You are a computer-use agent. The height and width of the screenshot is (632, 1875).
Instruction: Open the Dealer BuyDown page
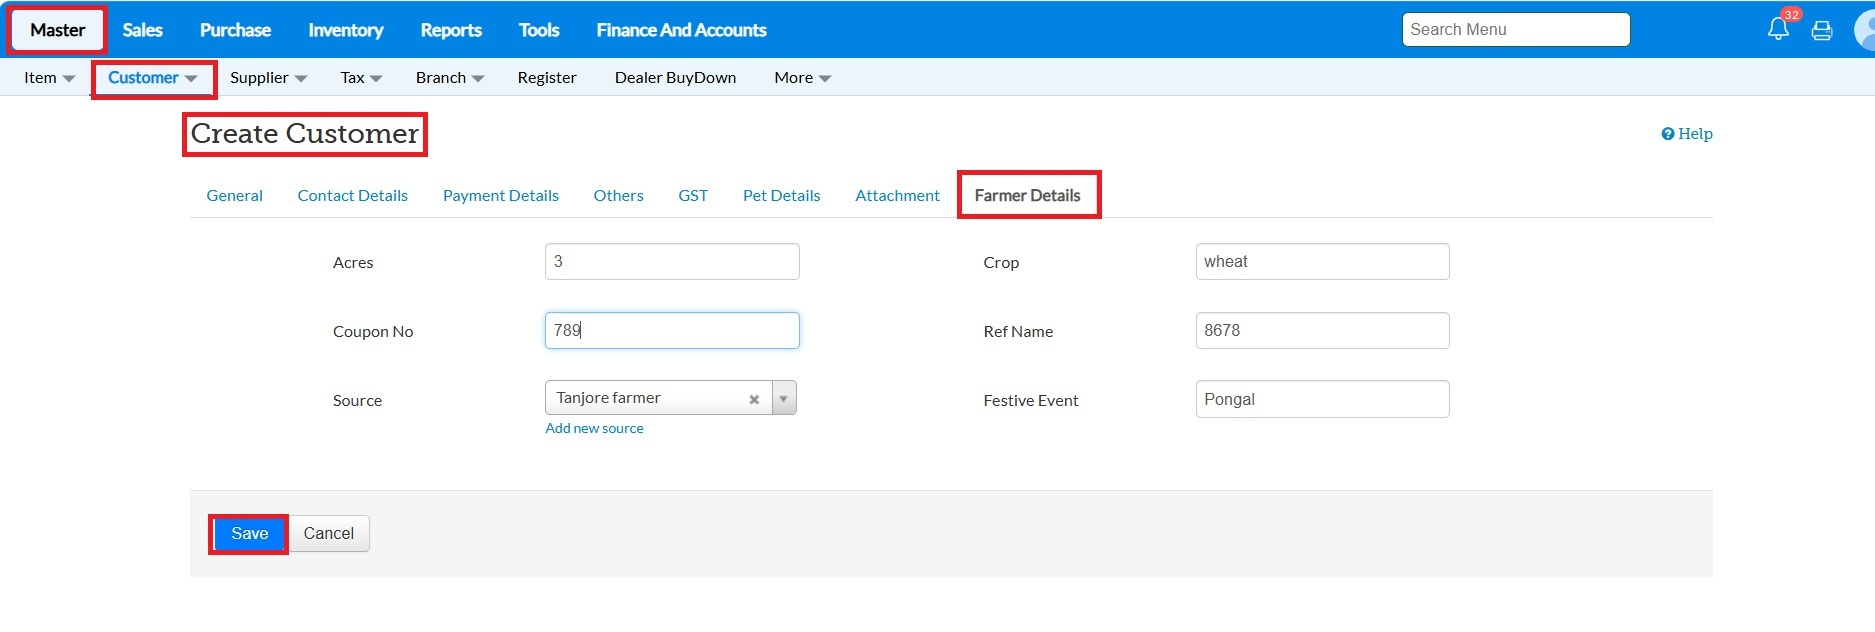coord(675,78)
